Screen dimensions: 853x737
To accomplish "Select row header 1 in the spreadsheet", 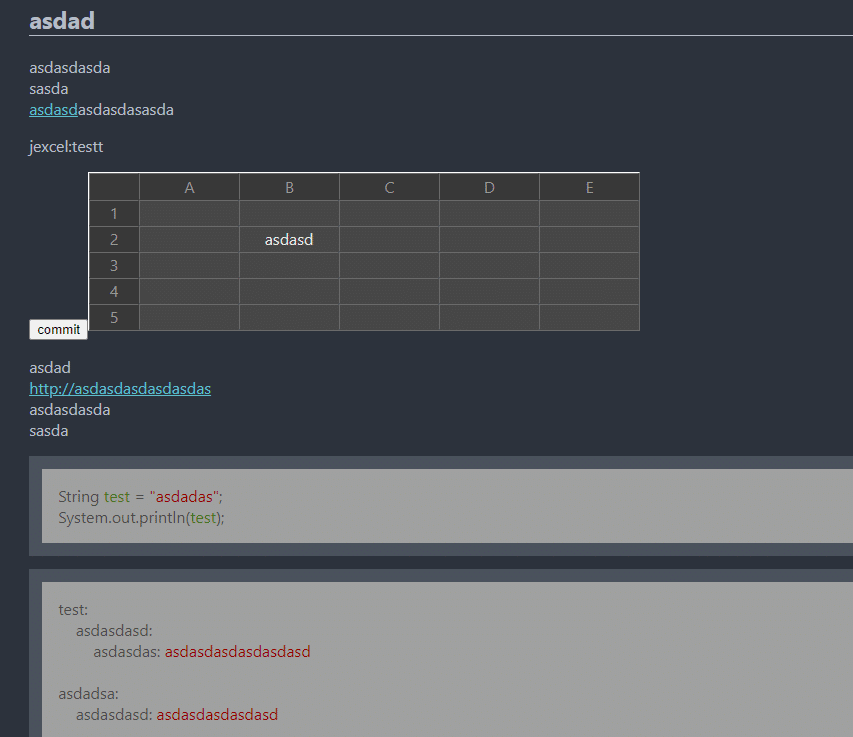I will pos(114,214).
